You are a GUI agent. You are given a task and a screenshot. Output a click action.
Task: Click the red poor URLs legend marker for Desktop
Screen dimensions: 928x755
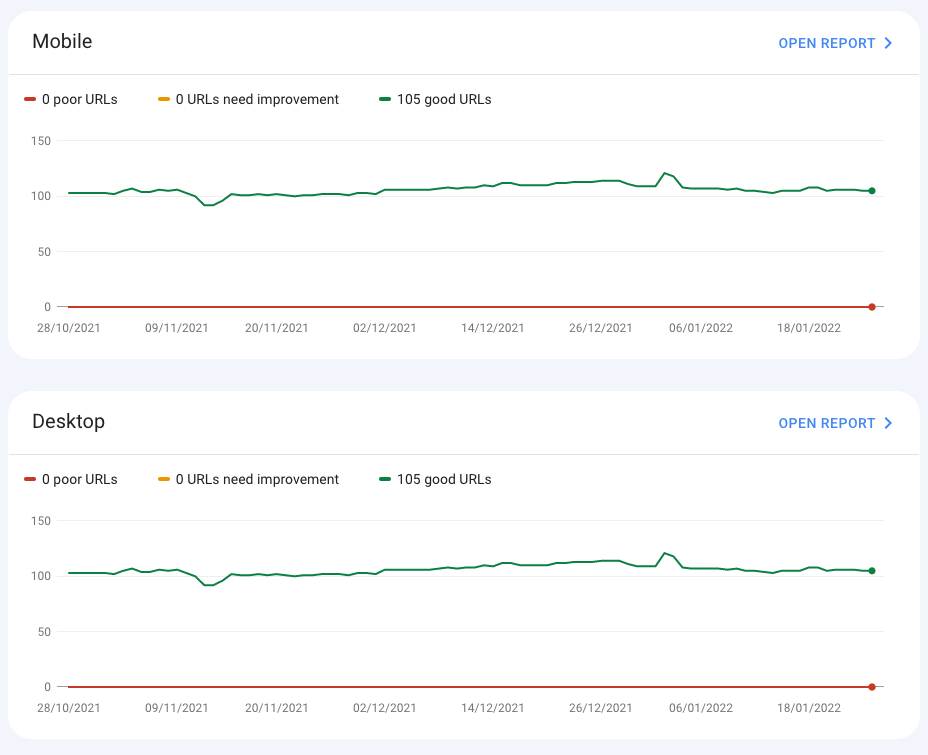(30, 479)
